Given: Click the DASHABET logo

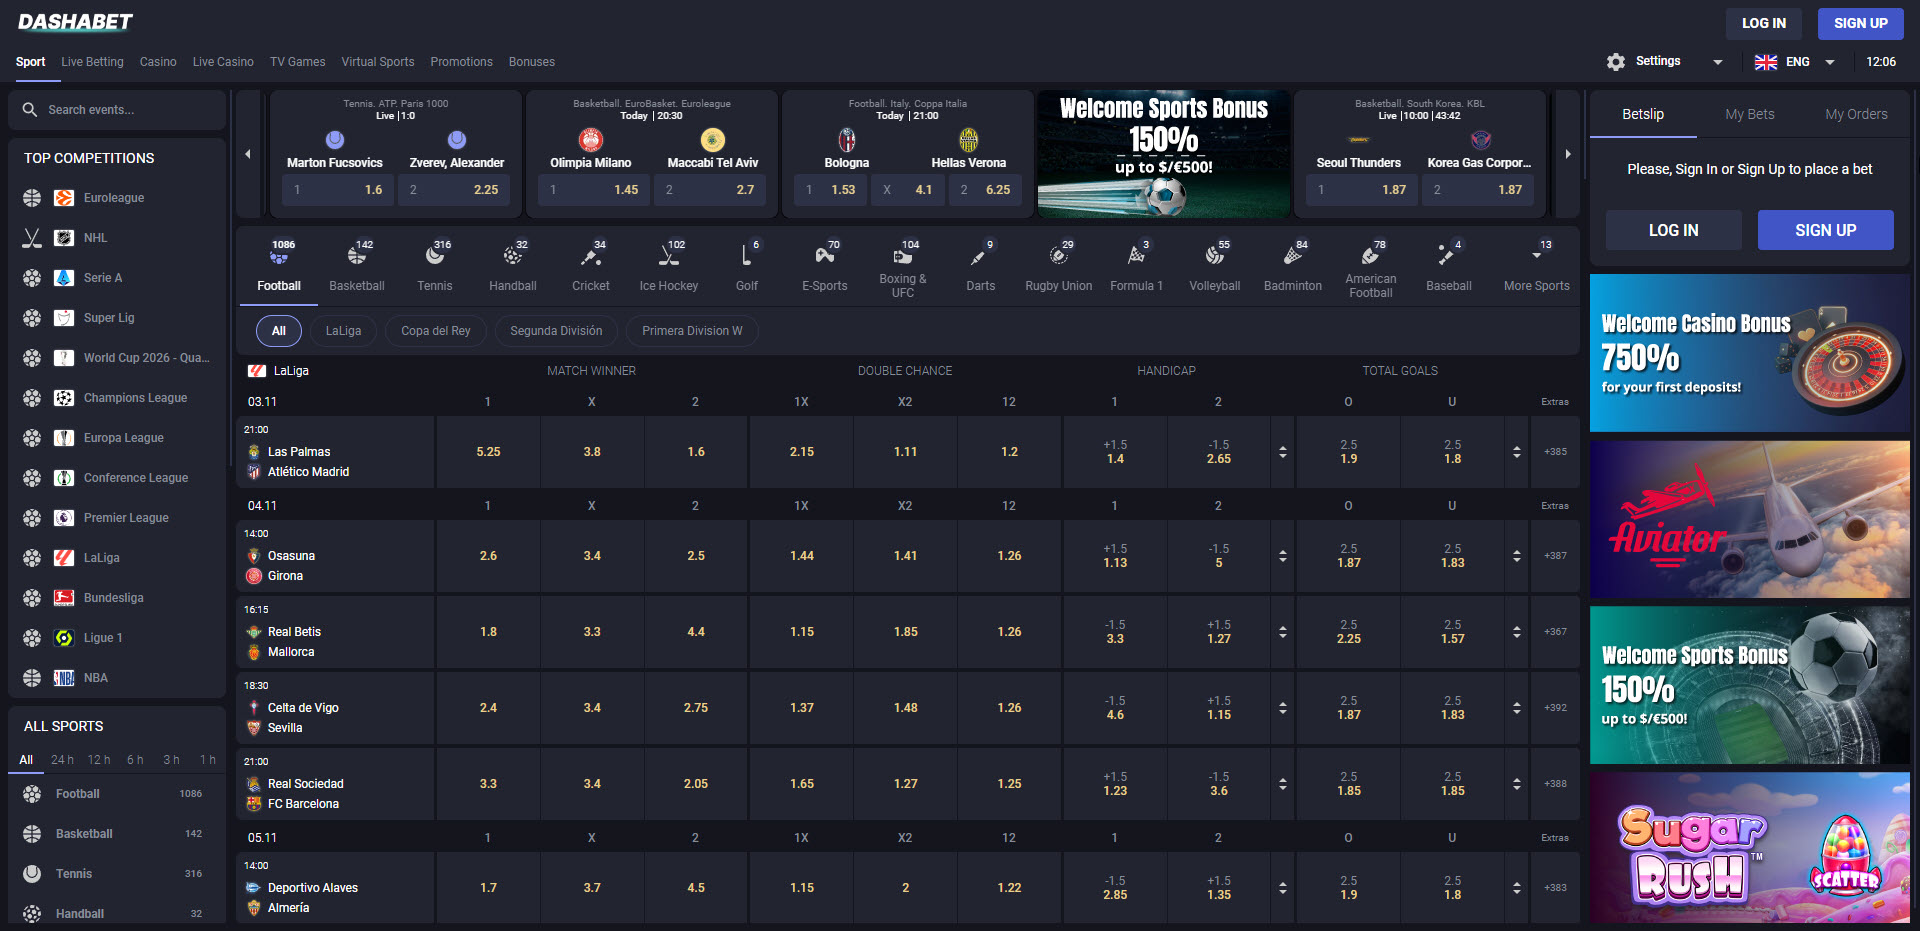Looking at the screenshot, I should point(75,22).
